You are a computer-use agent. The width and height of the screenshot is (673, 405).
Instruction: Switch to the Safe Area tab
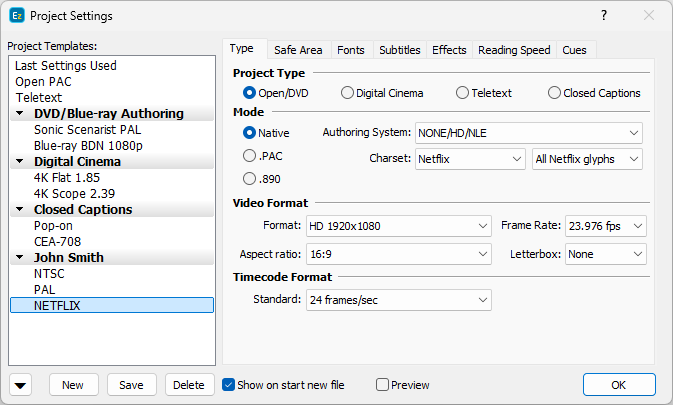click(x=298, y=50)
